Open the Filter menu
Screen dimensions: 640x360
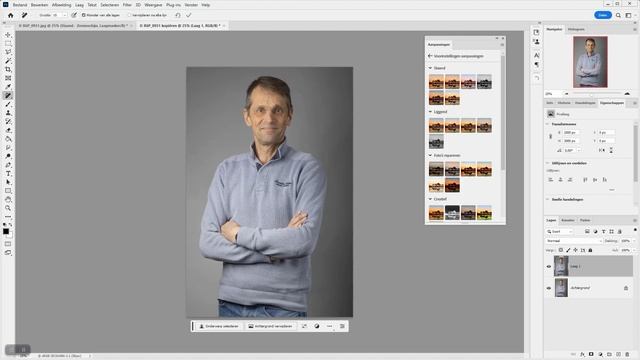coord(127,5)
